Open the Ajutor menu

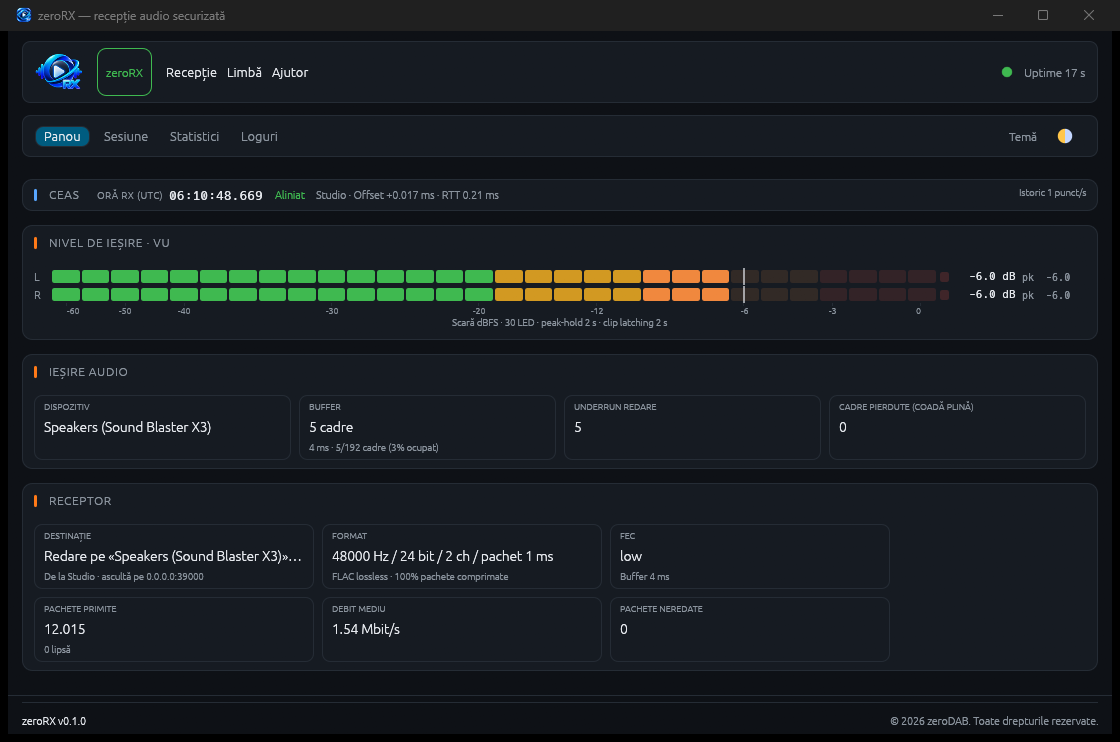click(289, 72)
